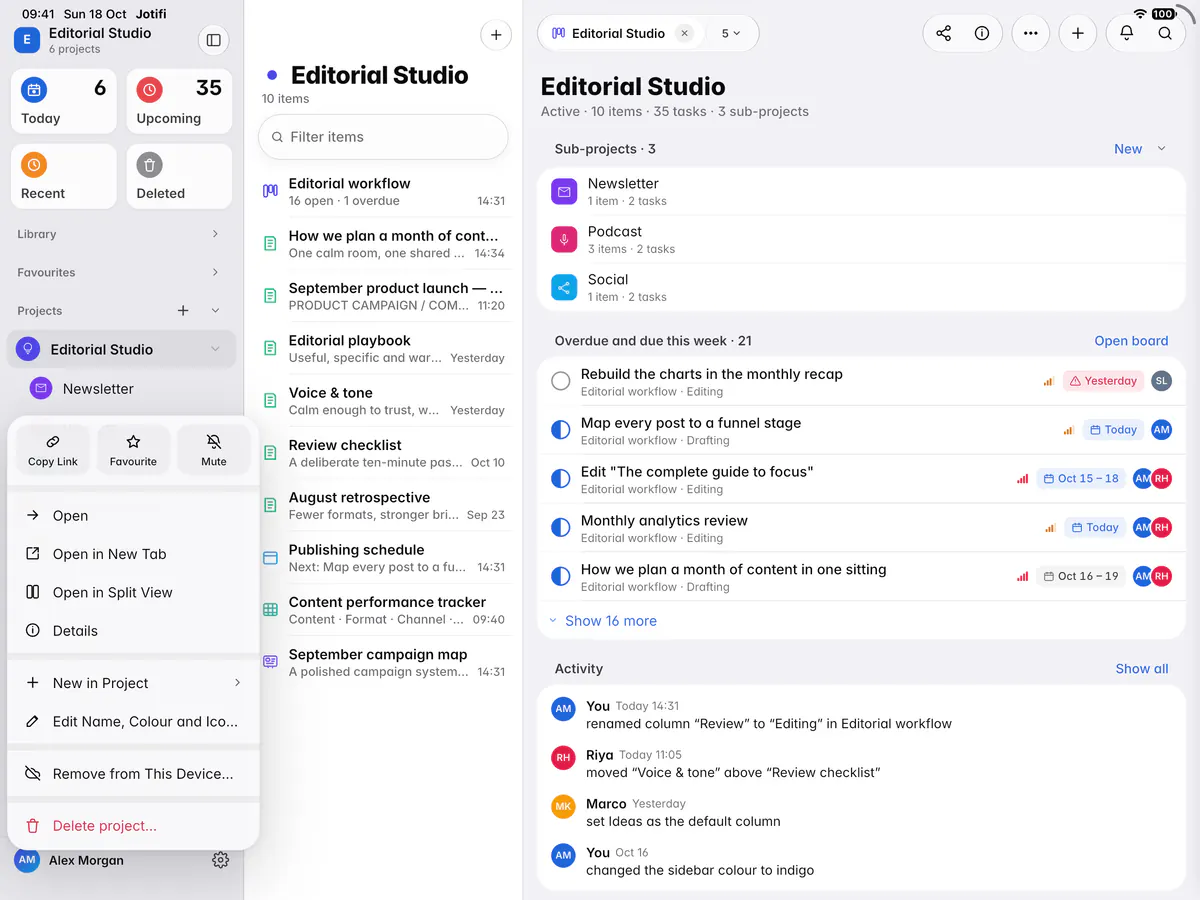Open the Upcoming card with 35
1200x900 pixels.
[179, 101]
